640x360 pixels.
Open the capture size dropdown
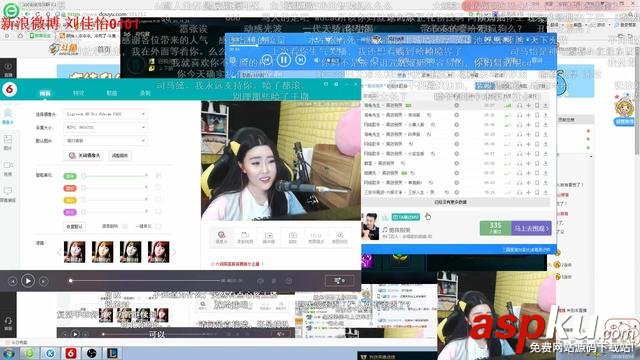pyautogui.click(x=105, y=127)
